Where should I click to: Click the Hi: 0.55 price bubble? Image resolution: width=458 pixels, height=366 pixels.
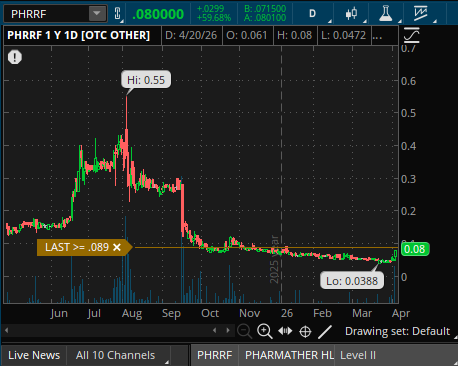(146, 80)
